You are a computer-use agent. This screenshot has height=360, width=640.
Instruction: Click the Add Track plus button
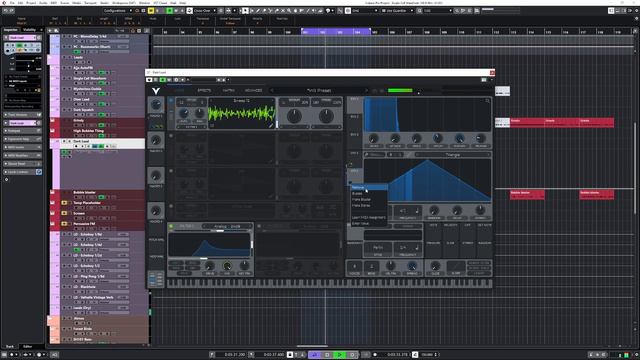[x=50, y=30]
